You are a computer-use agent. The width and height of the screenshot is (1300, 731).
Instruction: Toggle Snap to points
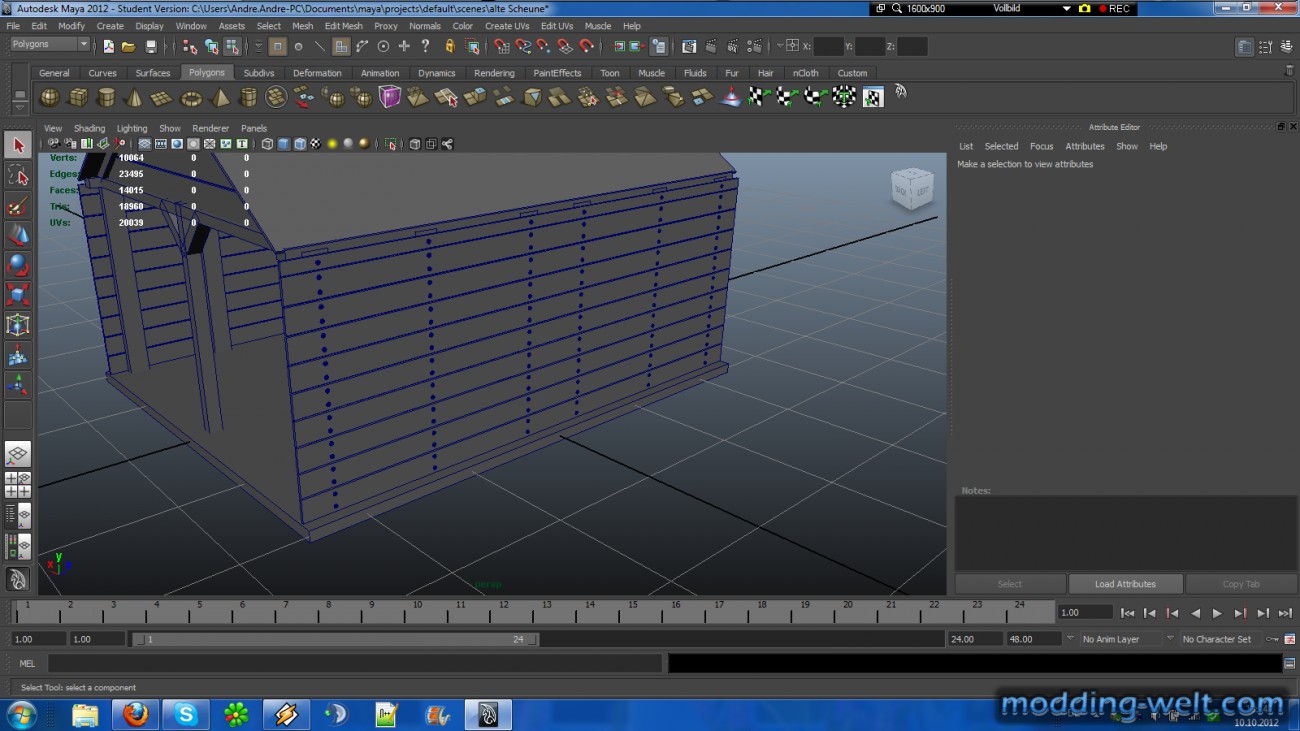pyautogui.click(x=544, y=46)
